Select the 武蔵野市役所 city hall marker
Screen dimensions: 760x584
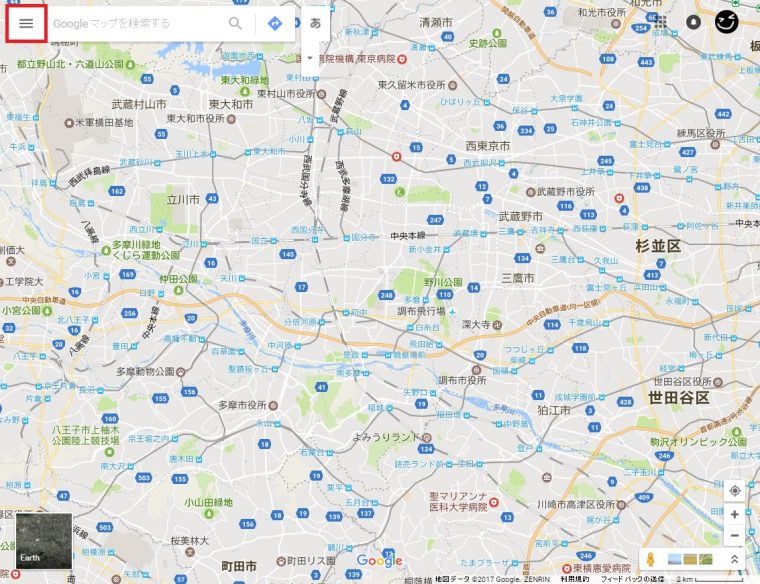tap(531, 192)
